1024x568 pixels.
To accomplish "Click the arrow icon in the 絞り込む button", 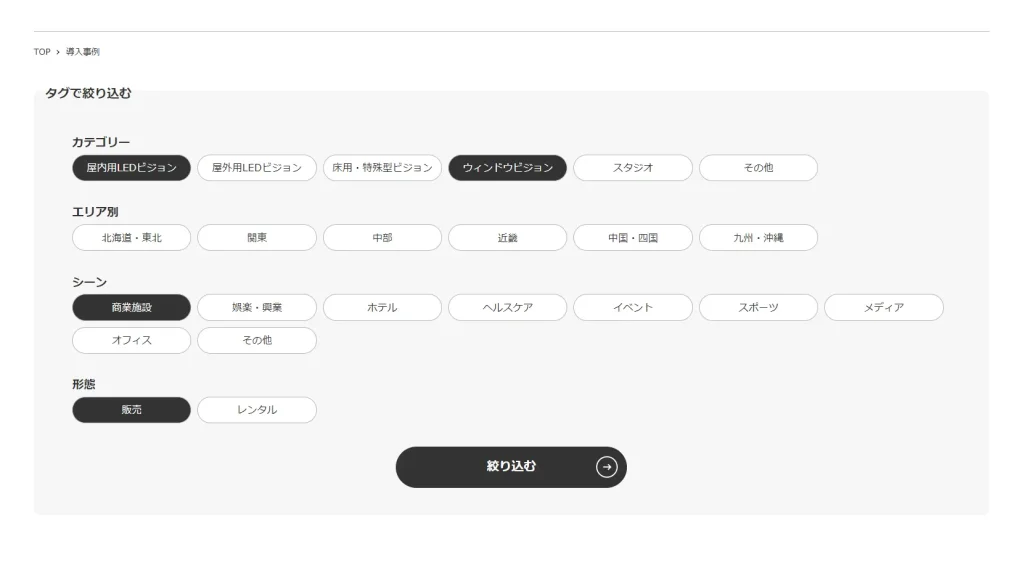I will coord(606,467).
